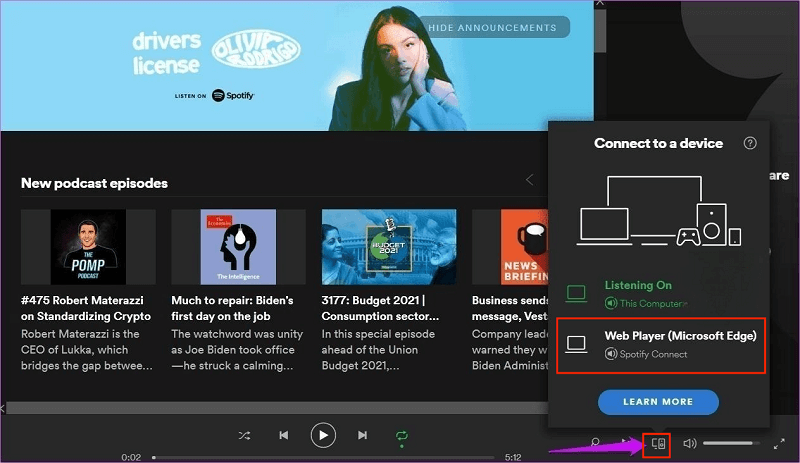Skip to the next track
800x463 pixels.
362,436
